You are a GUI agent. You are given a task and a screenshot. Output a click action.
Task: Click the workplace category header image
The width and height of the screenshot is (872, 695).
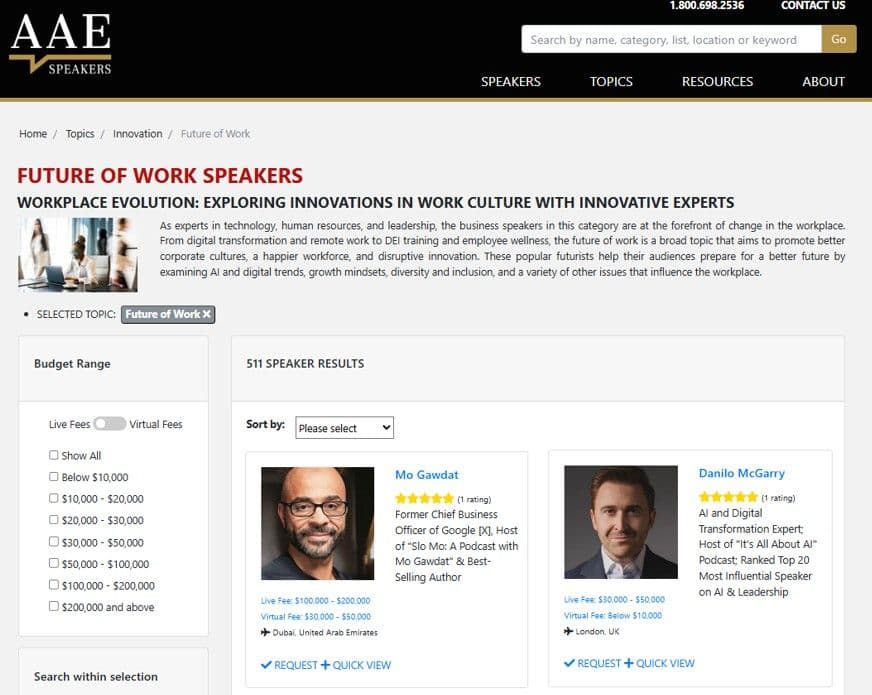(78, 255)
